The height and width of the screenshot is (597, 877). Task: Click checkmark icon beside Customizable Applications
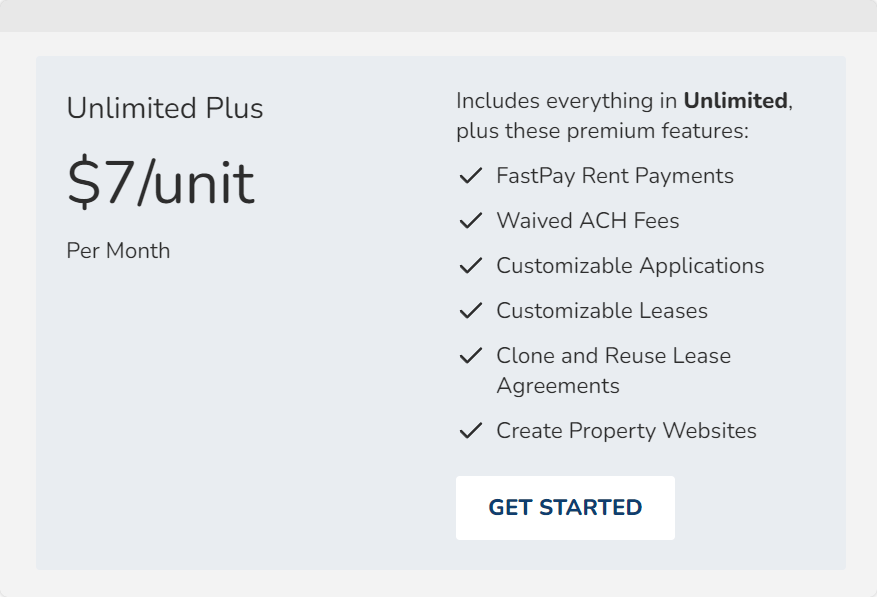[470, 266]
